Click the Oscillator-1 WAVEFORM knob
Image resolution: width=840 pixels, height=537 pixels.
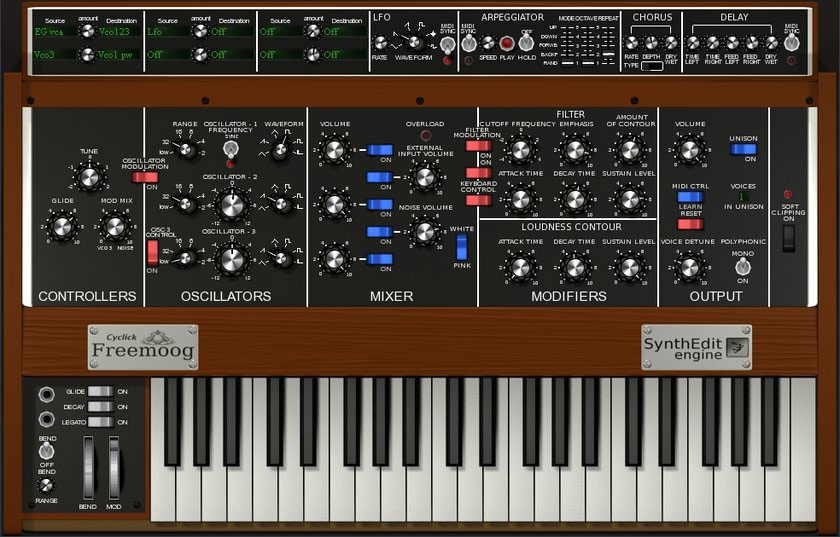280,151
